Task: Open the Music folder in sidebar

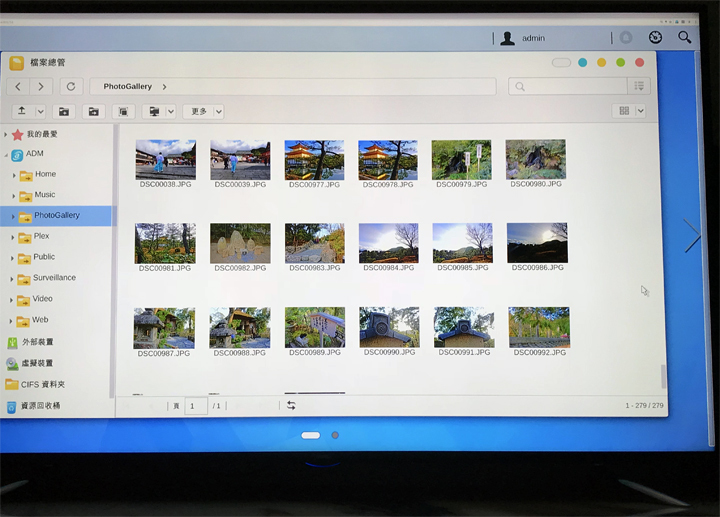Action: point(45,195)
